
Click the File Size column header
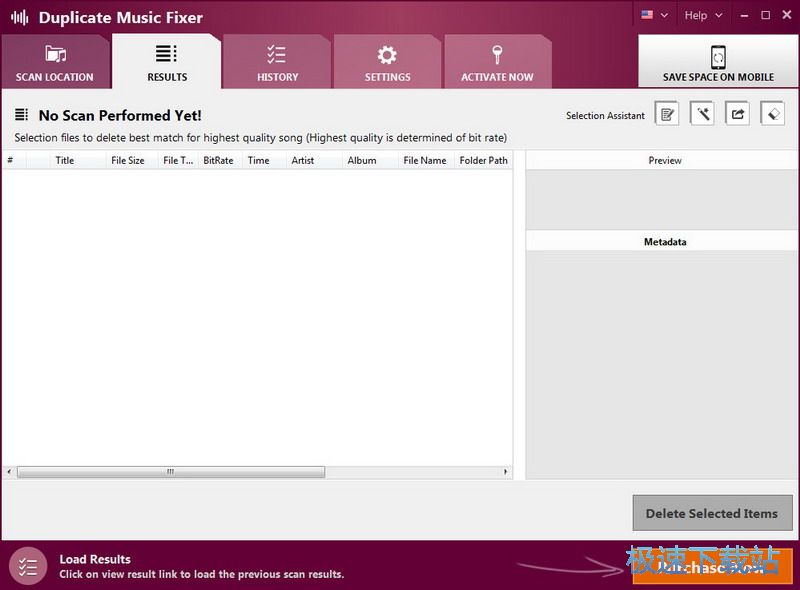128,160
